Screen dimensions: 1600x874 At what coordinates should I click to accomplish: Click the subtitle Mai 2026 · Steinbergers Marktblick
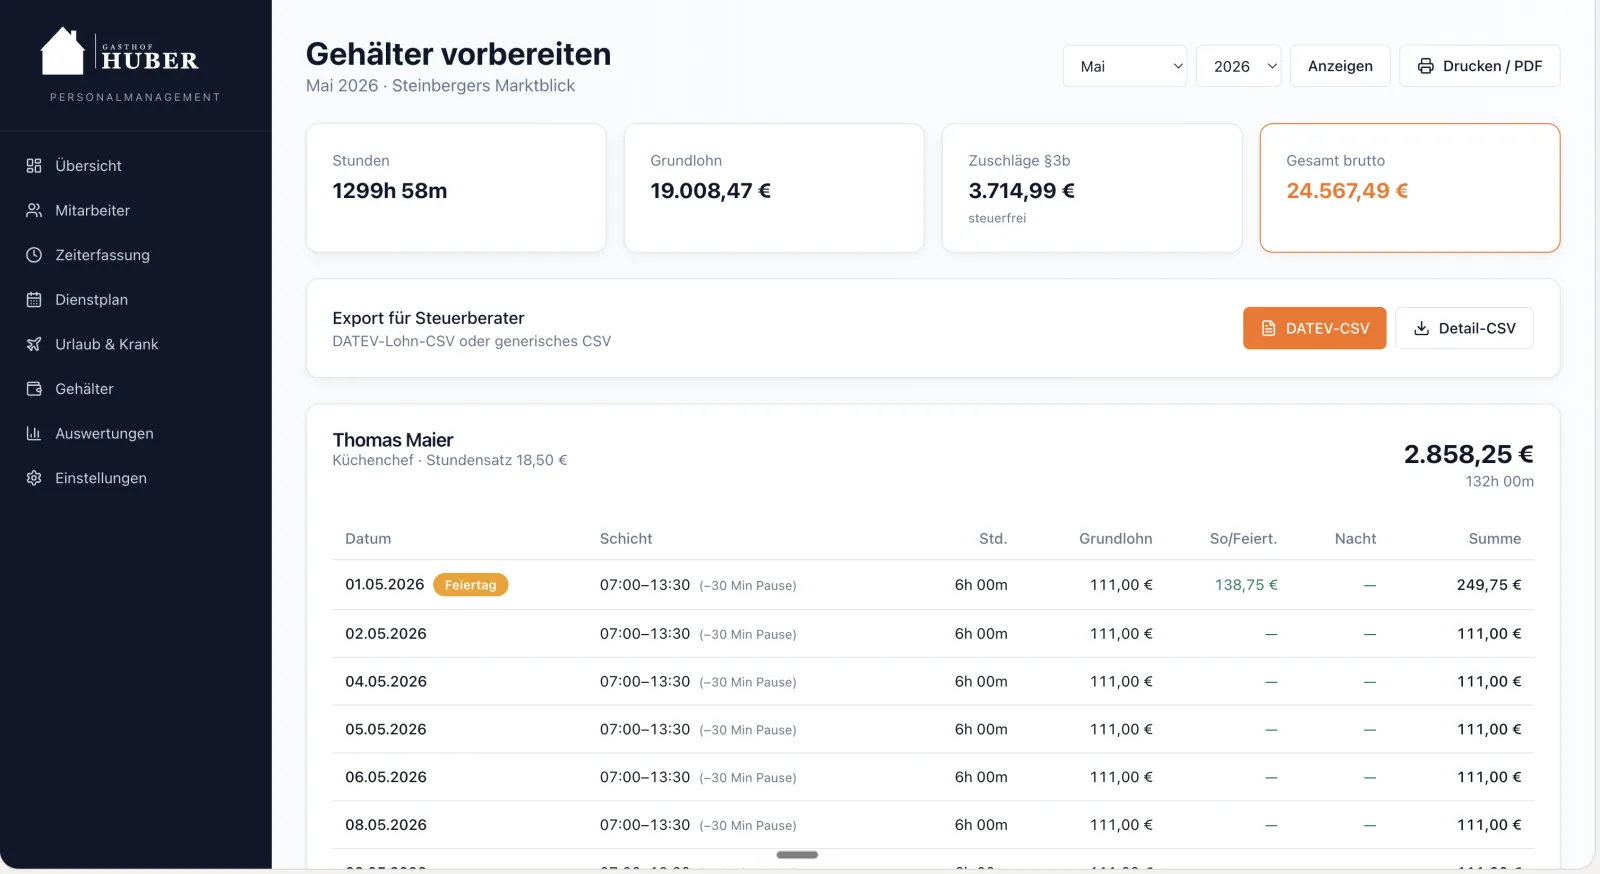[440, 86]
